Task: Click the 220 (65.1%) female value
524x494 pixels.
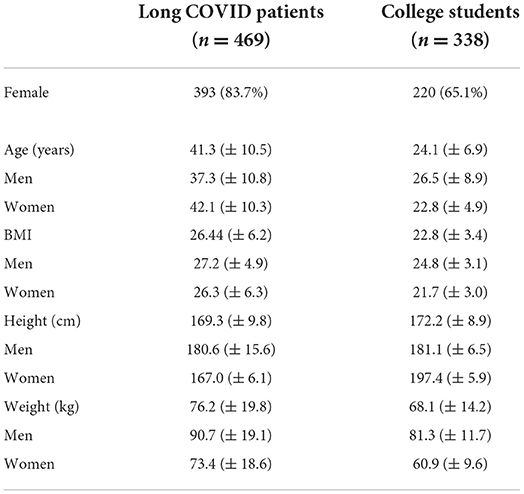Action: click(x=450, y=93)
